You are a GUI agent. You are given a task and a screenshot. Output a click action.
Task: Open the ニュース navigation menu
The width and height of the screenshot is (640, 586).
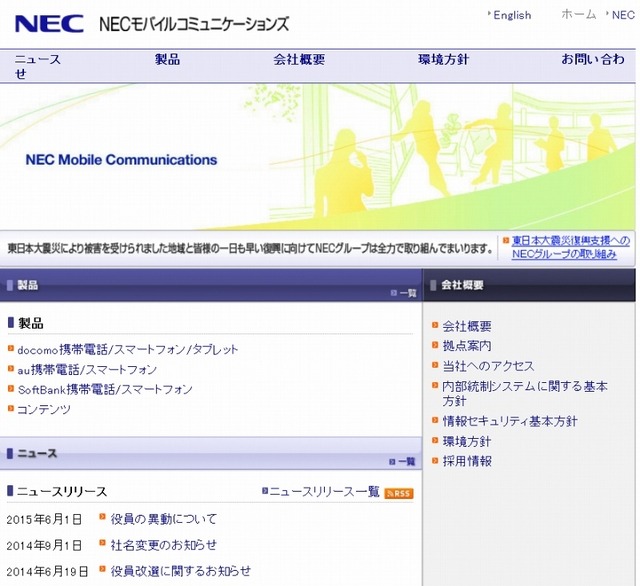[x=38, y=60]
